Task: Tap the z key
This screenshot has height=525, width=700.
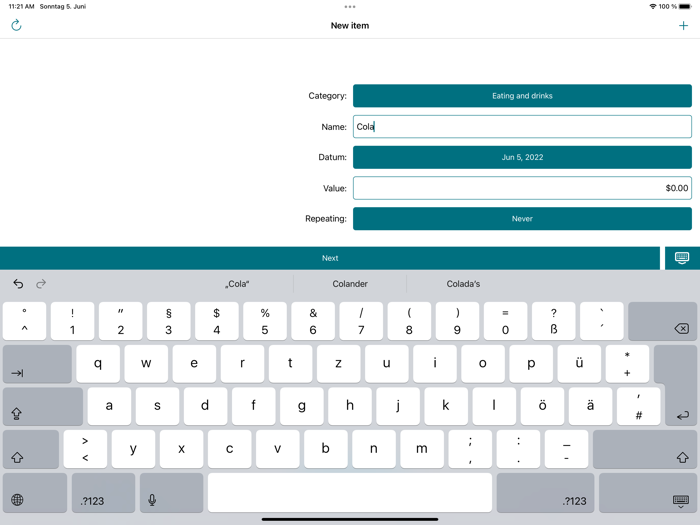Action: [338, 364]
